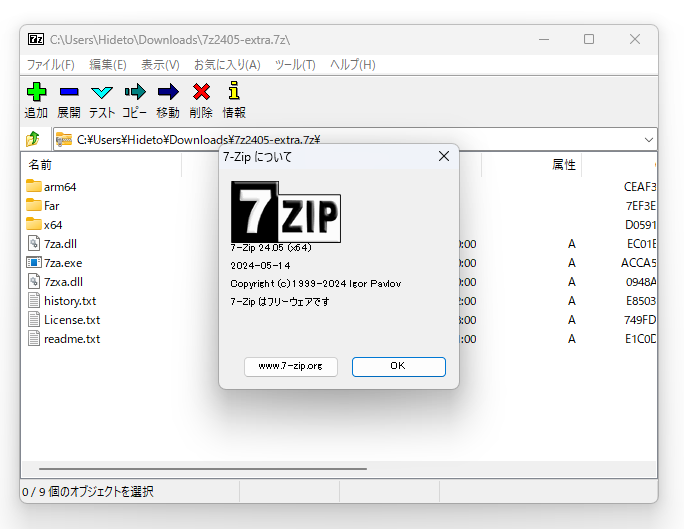This screenshot has height=529, width=684.
Task: Click the 7zxa.dll file icon
Action: (x=34, y=281)
